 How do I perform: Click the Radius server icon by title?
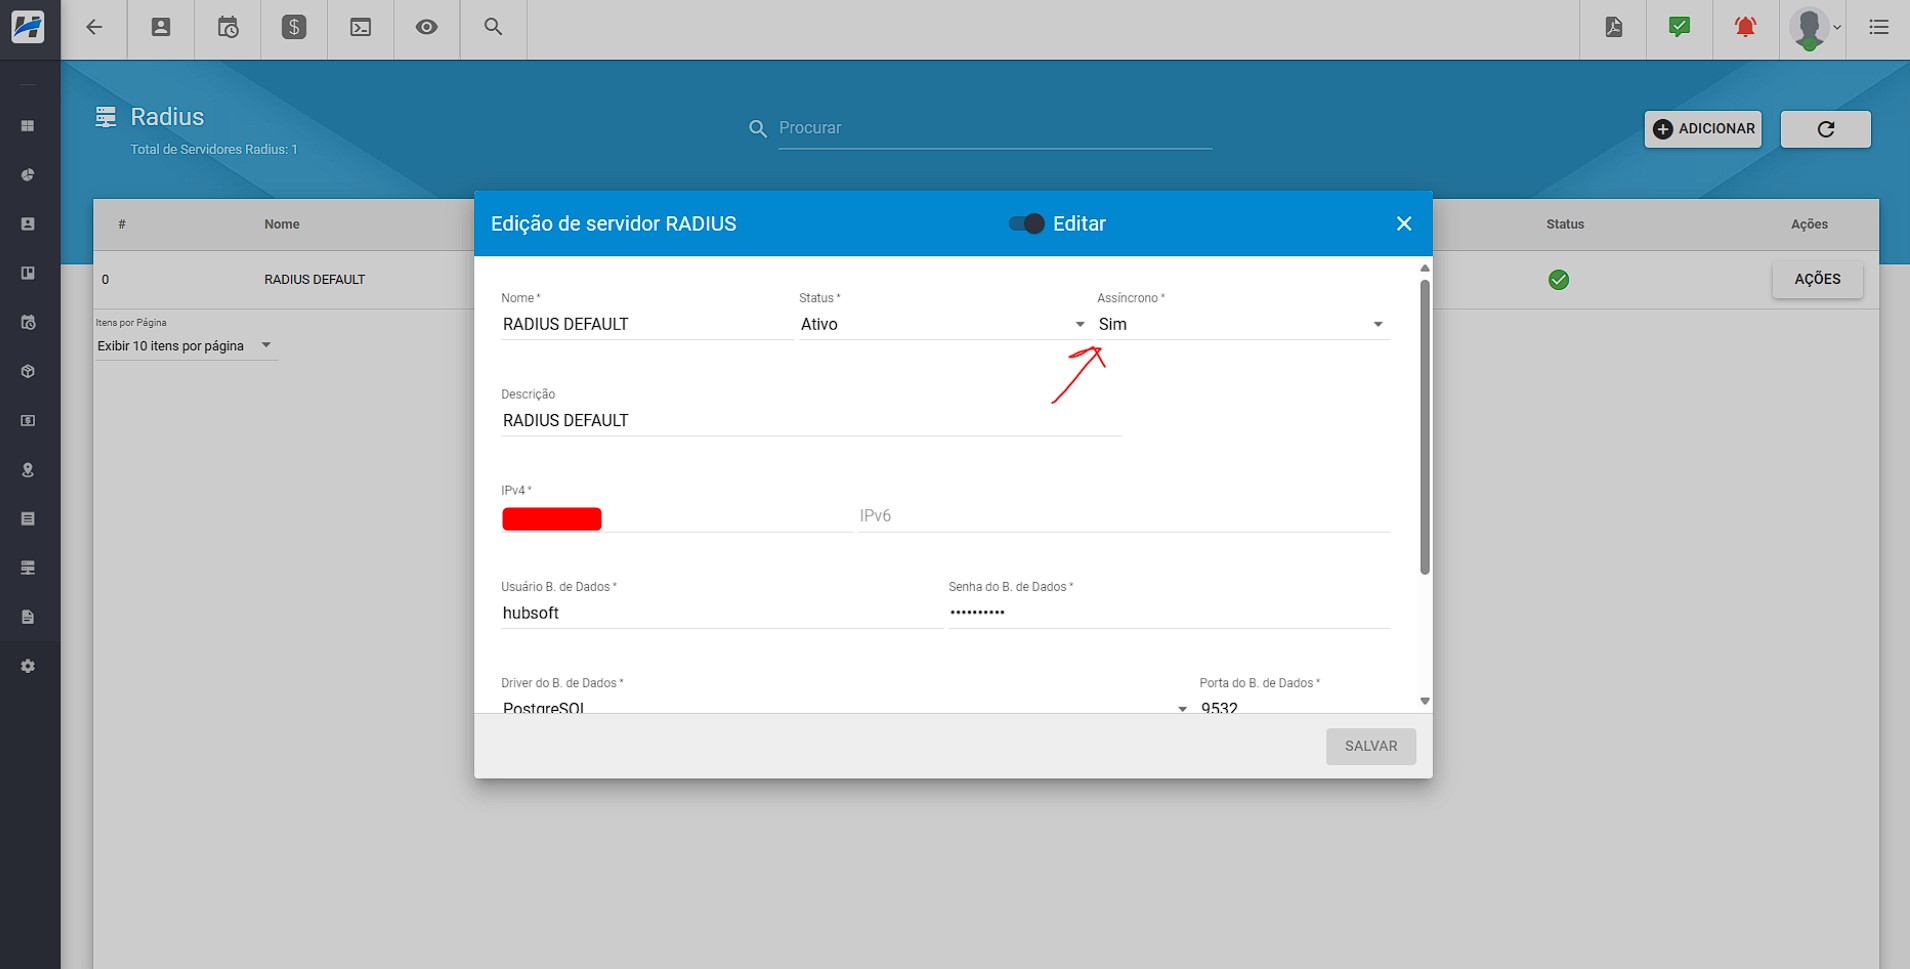[106, 117]
